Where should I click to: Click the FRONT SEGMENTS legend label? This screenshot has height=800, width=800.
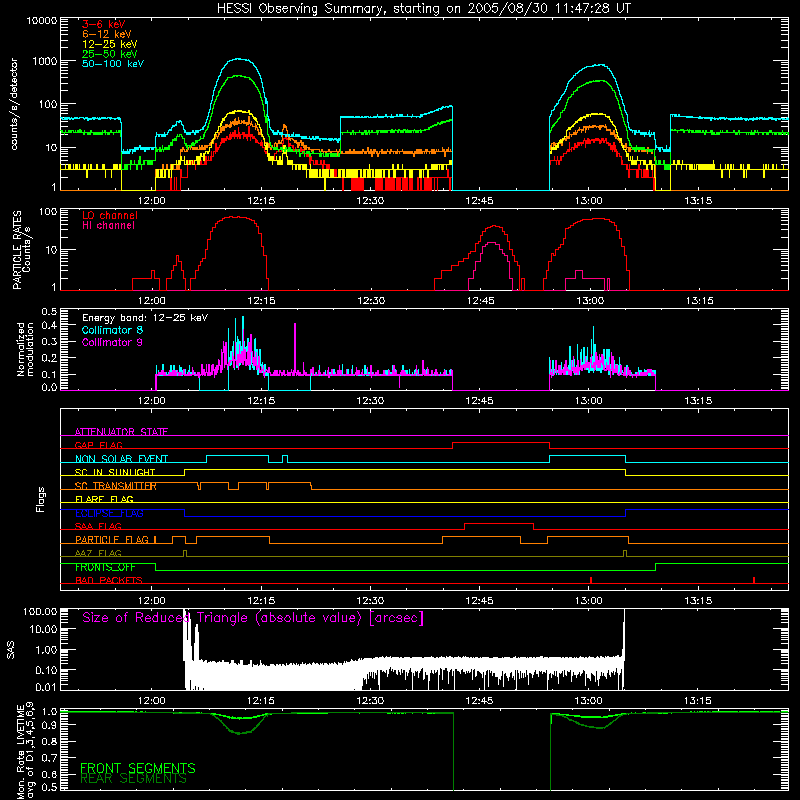pyautogui.click(x=138, y=768)
